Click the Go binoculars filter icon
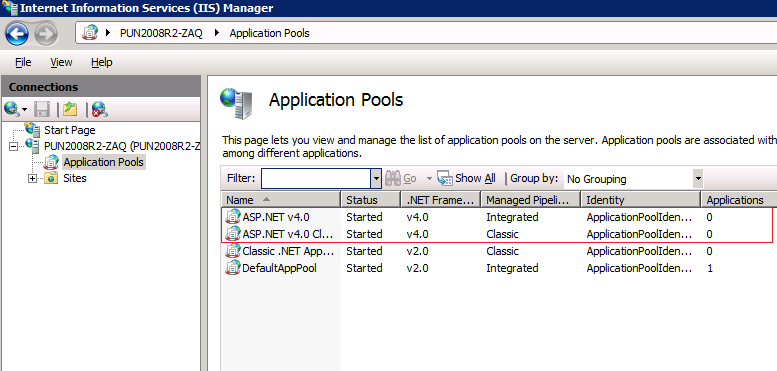777x371 pixels. pos(393,178)
